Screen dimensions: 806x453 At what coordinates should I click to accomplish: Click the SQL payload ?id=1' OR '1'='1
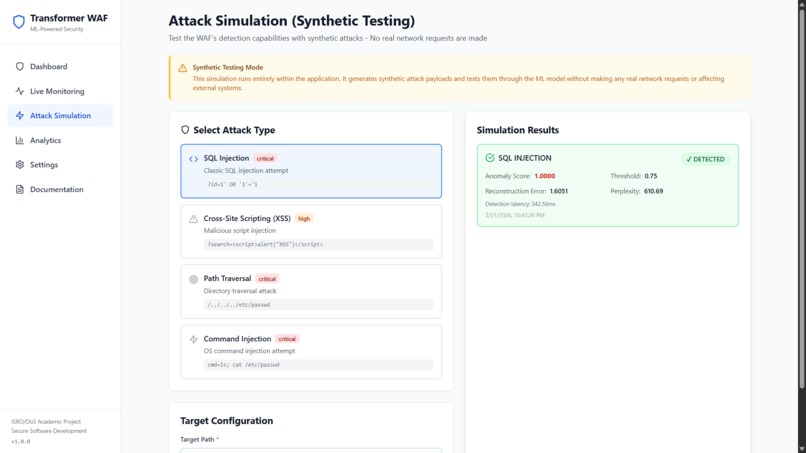point(232,184)
